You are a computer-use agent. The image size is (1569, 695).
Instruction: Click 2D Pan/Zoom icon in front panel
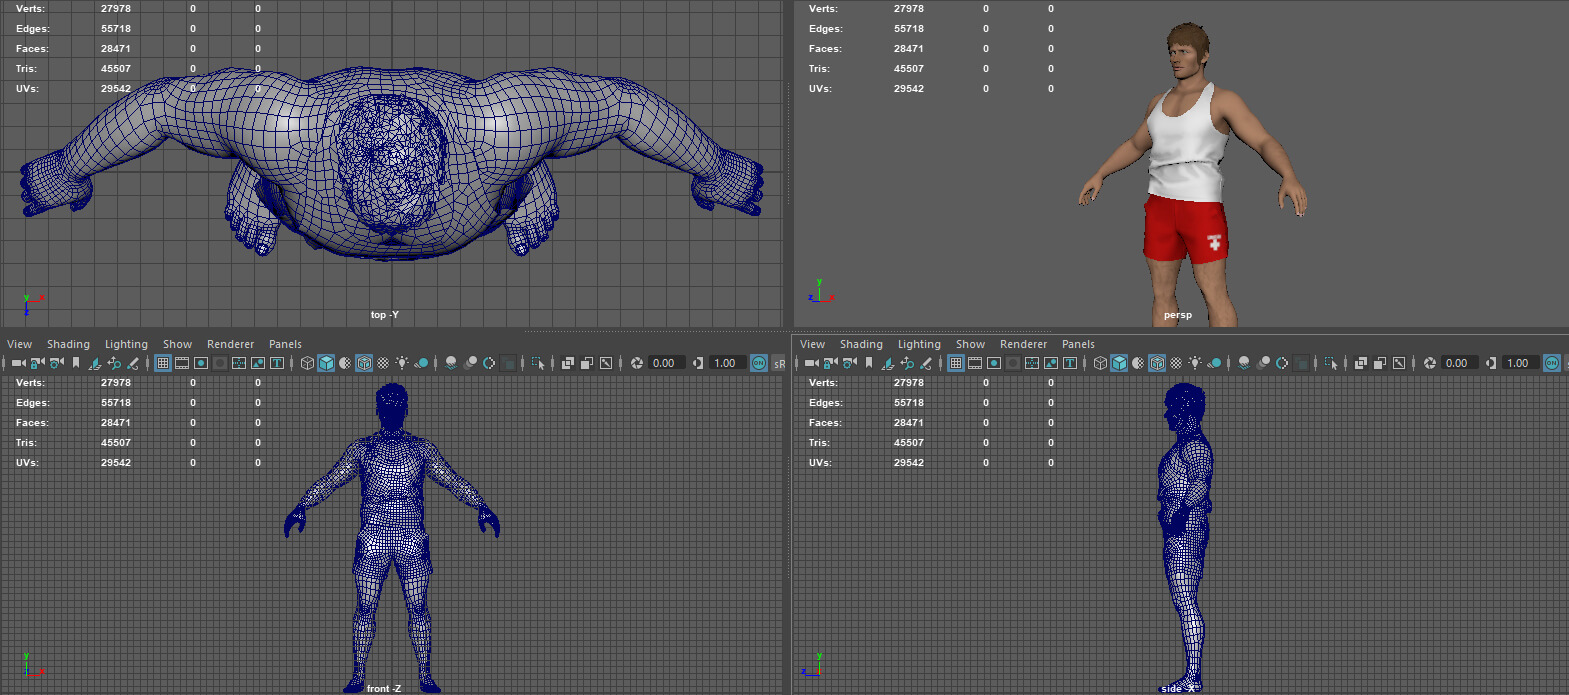pos(114,363)
